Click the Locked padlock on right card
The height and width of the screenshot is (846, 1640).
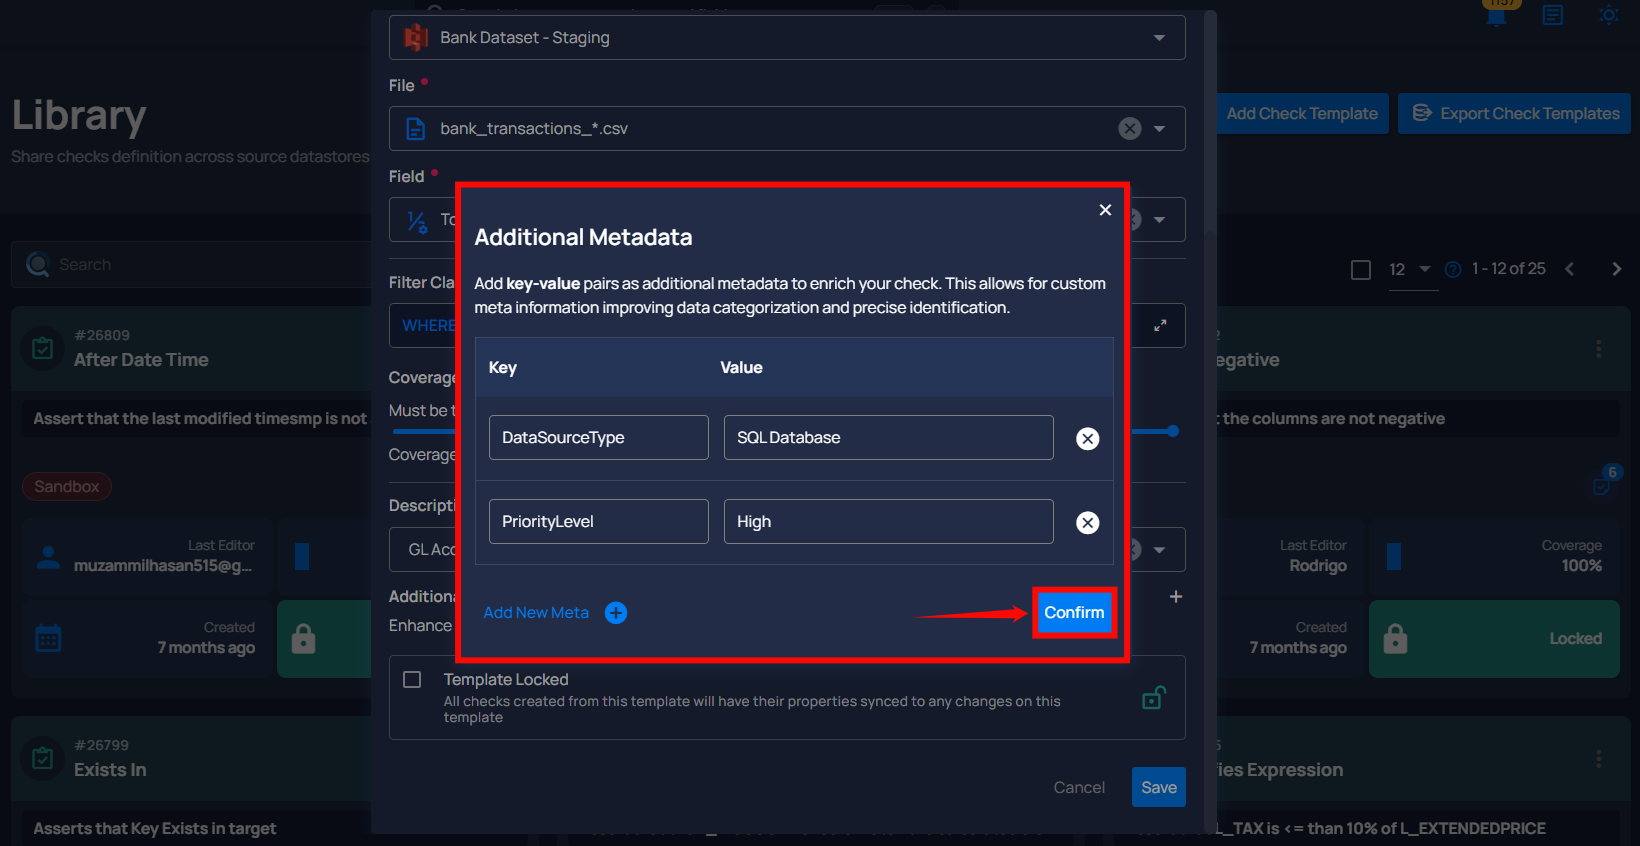coord(1395,638)
